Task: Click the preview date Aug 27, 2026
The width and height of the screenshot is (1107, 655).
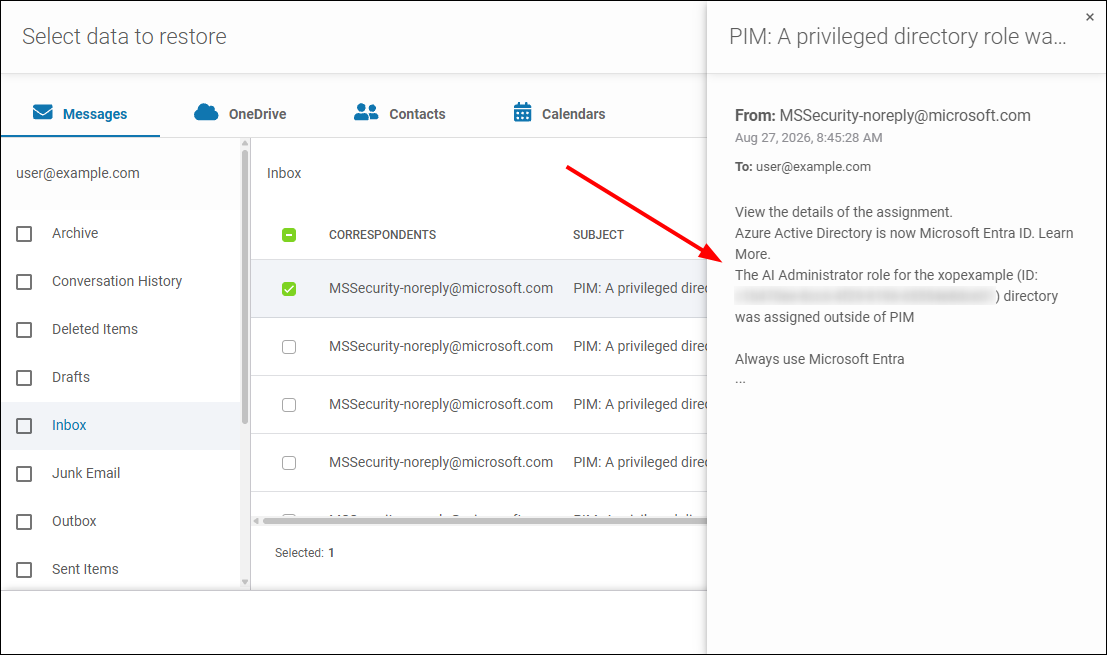Action: [x=808, y=138]
